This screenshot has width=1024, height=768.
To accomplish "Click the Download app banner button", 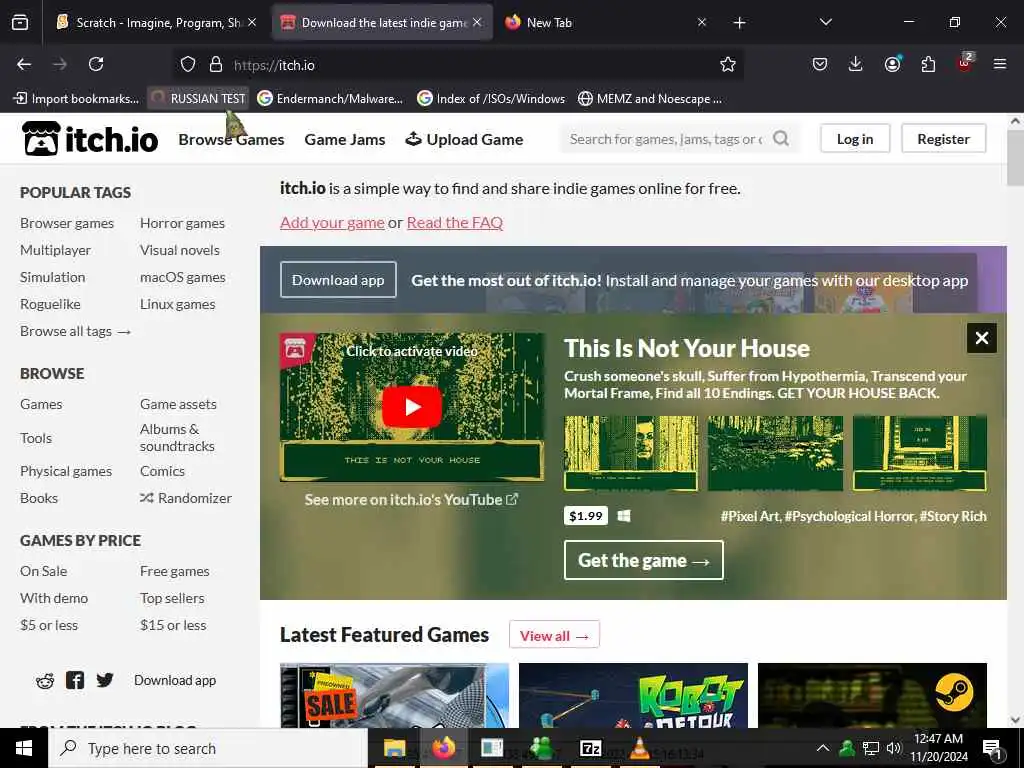I will 338,280.
